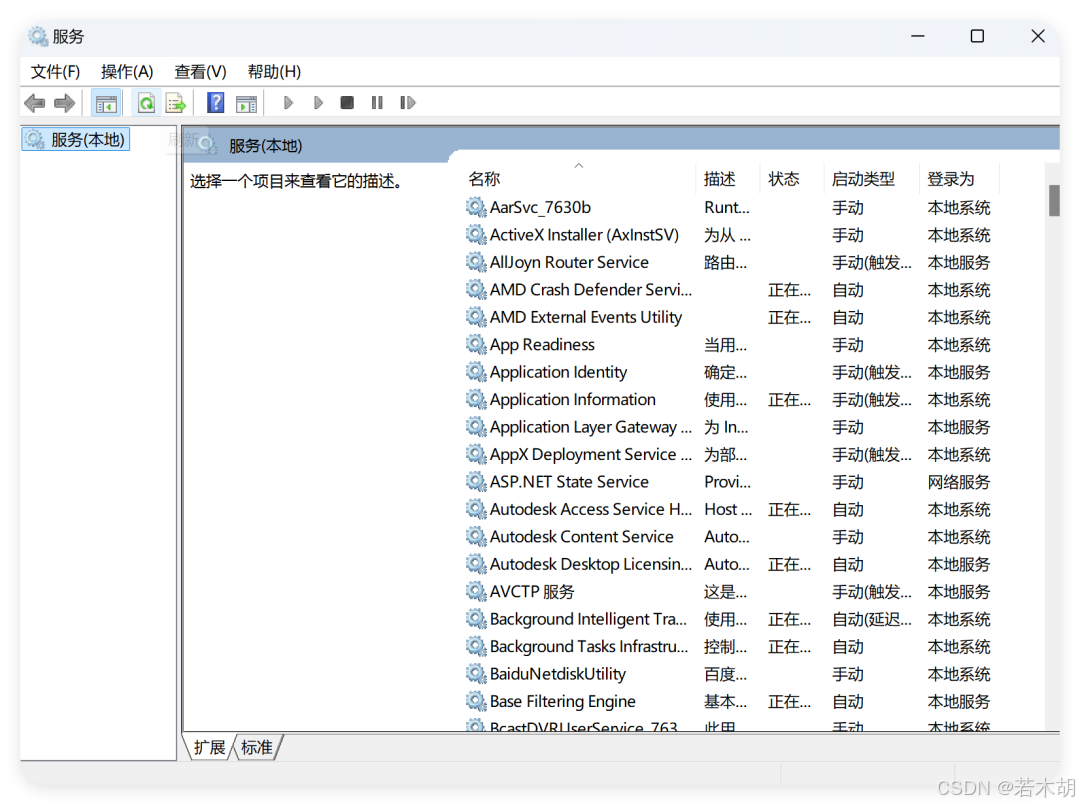Click the 基本... description cell
The width and height of the screenshot is (1080, 805).
coord(725,702)
